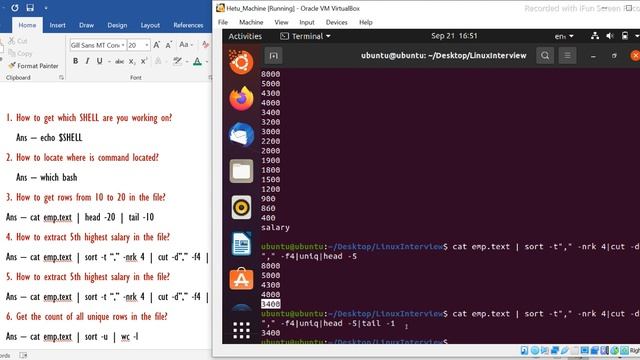The width and height of the screenshot is (640, 360).
Task: Click the Copy command in Word
Action: (x=20, y=53)
